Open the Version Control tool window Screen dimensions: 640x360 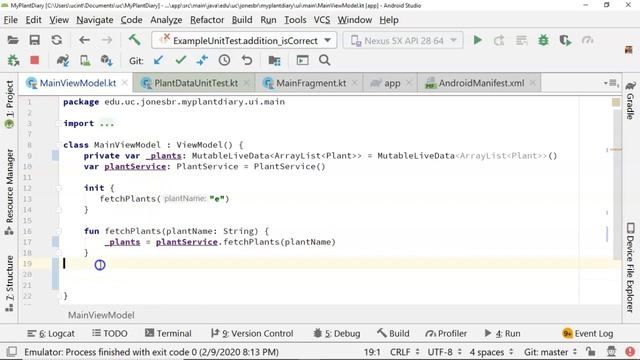click(252, 333)
